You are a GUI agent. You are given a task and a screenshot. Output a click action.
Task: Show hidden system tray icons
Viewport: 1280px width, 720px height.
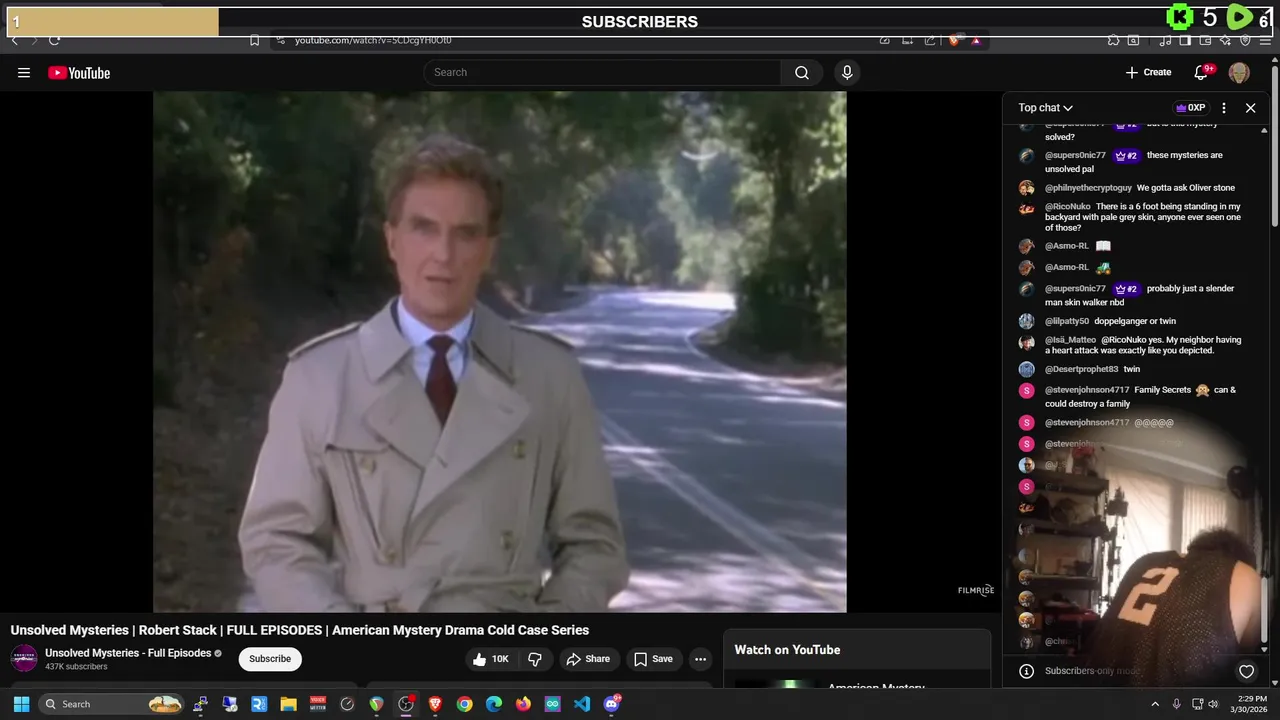[1155, 704]
